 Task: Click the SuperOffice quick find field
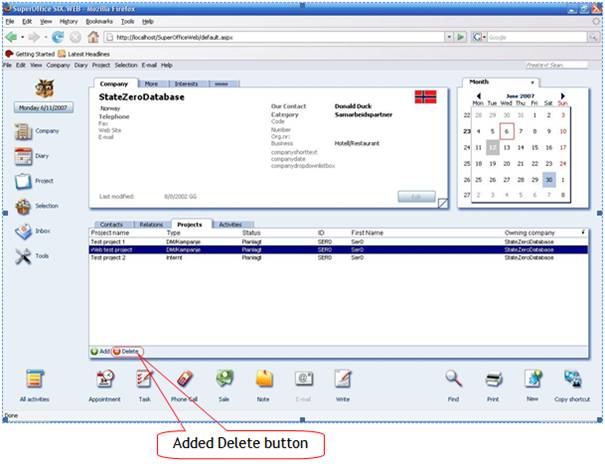[557, 65]
